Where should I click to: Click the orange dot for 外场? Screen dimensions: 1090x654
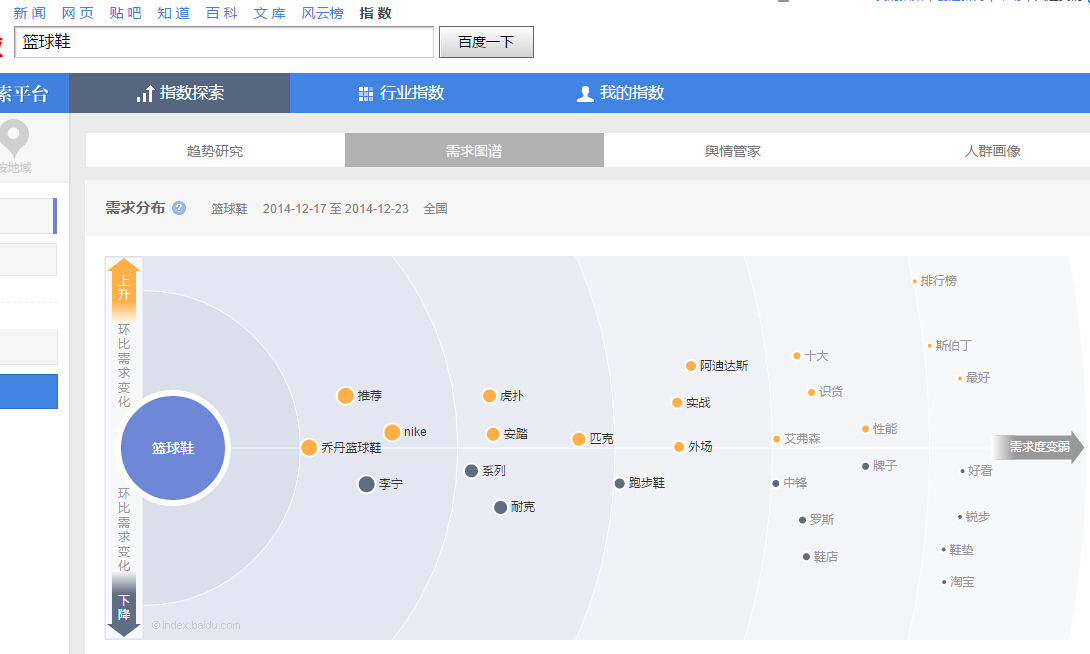coord(679,446)
